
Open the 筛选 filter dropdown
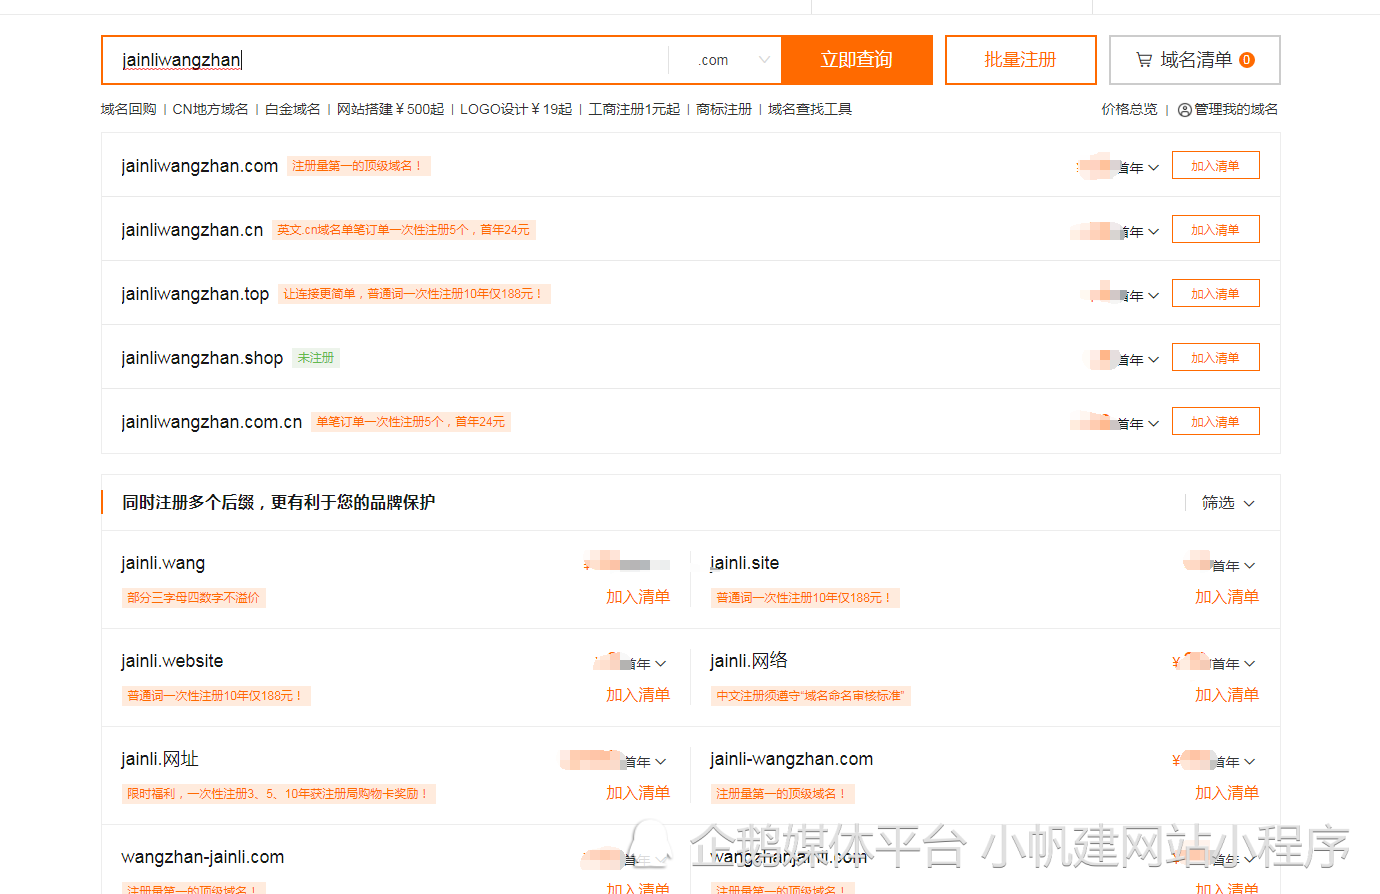click(1228, 503)
